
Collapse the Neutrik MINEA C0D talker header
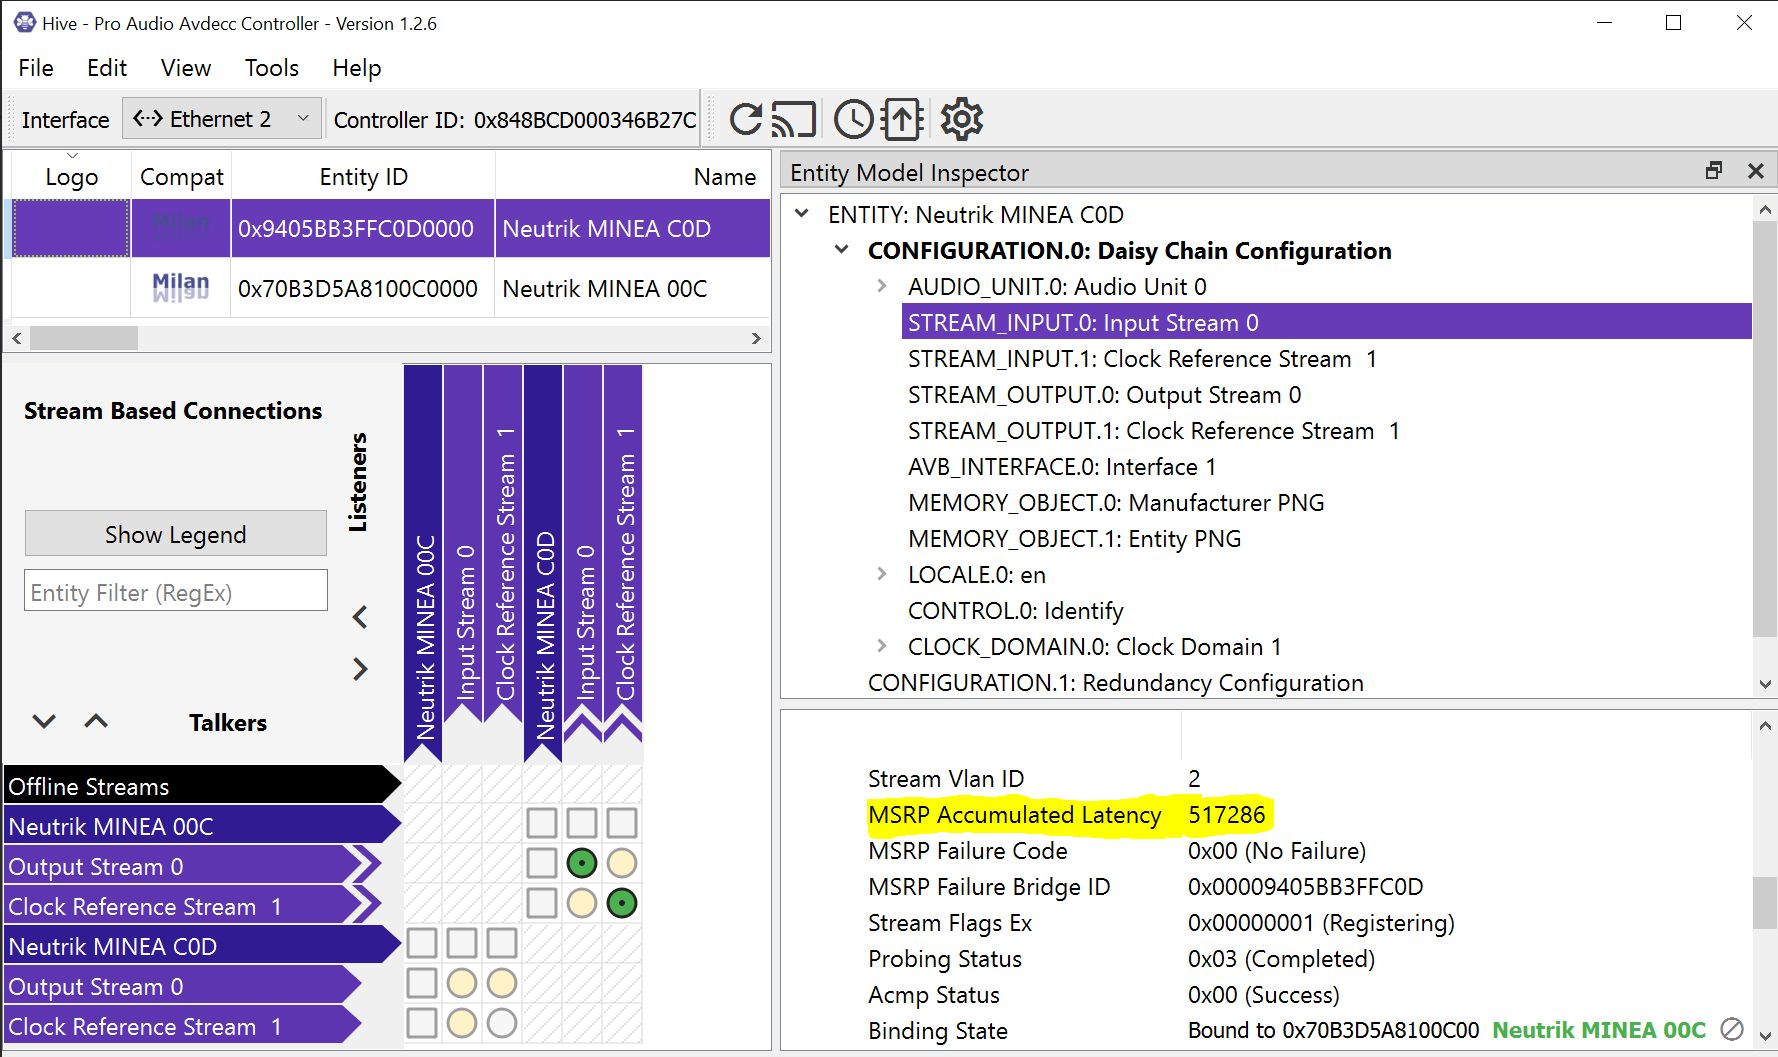[202, 946]
